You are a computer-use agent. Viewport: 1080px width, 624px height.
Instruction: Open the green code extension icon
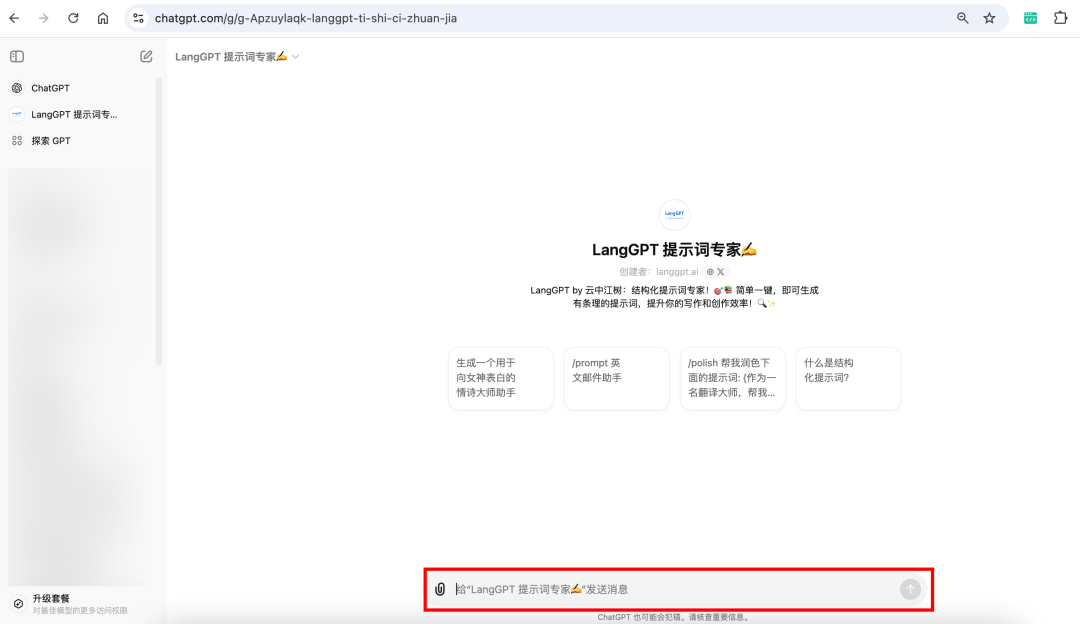[x=1030, y=19]
